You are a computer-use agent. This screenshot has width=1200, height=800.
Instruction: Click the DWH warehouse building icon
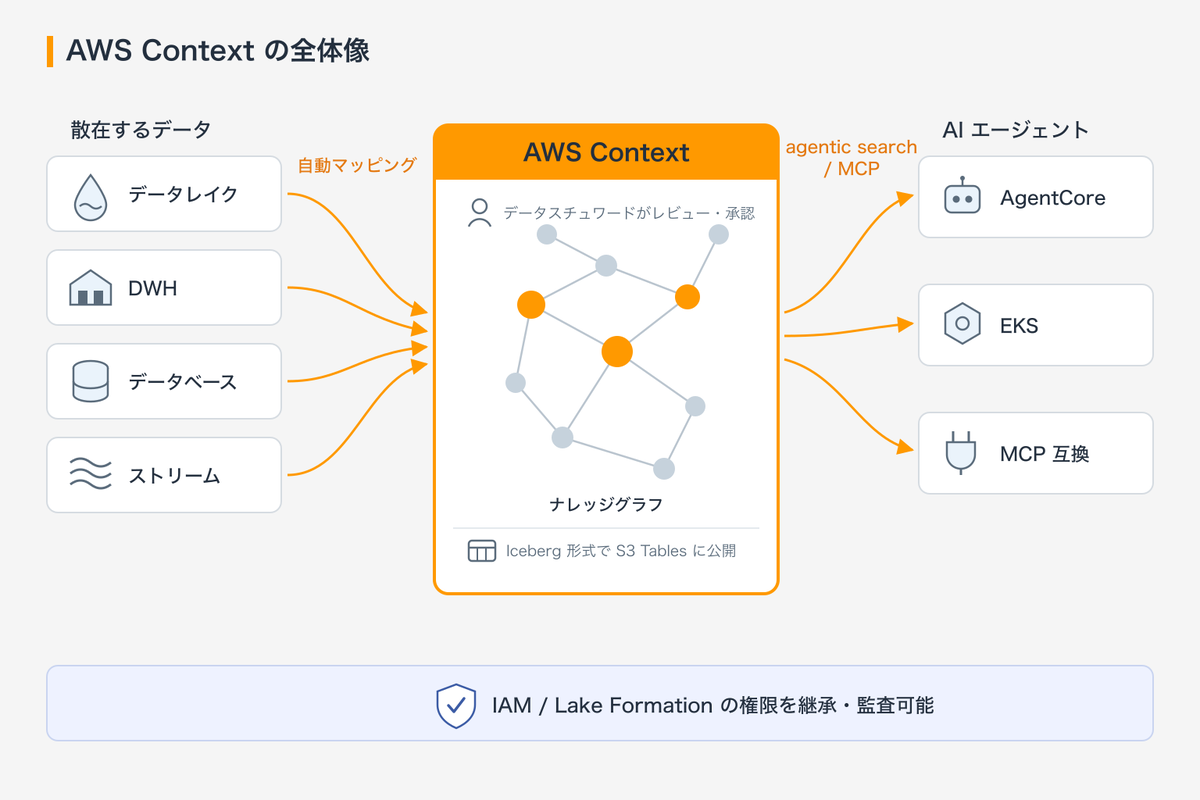click(x=90, y=289)
